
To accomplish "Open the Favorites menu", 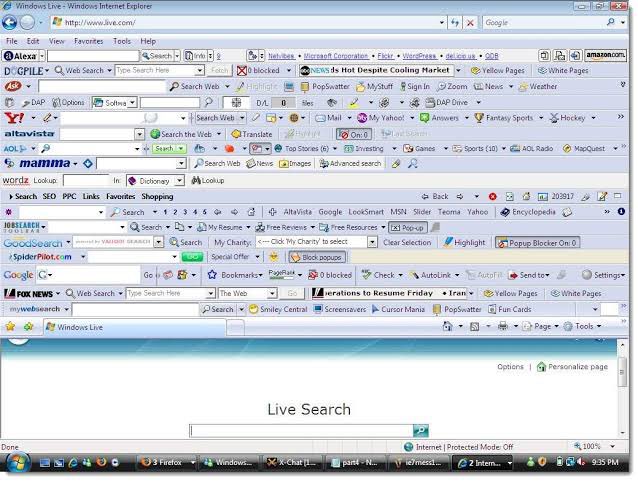I will (x=88, y=41).
